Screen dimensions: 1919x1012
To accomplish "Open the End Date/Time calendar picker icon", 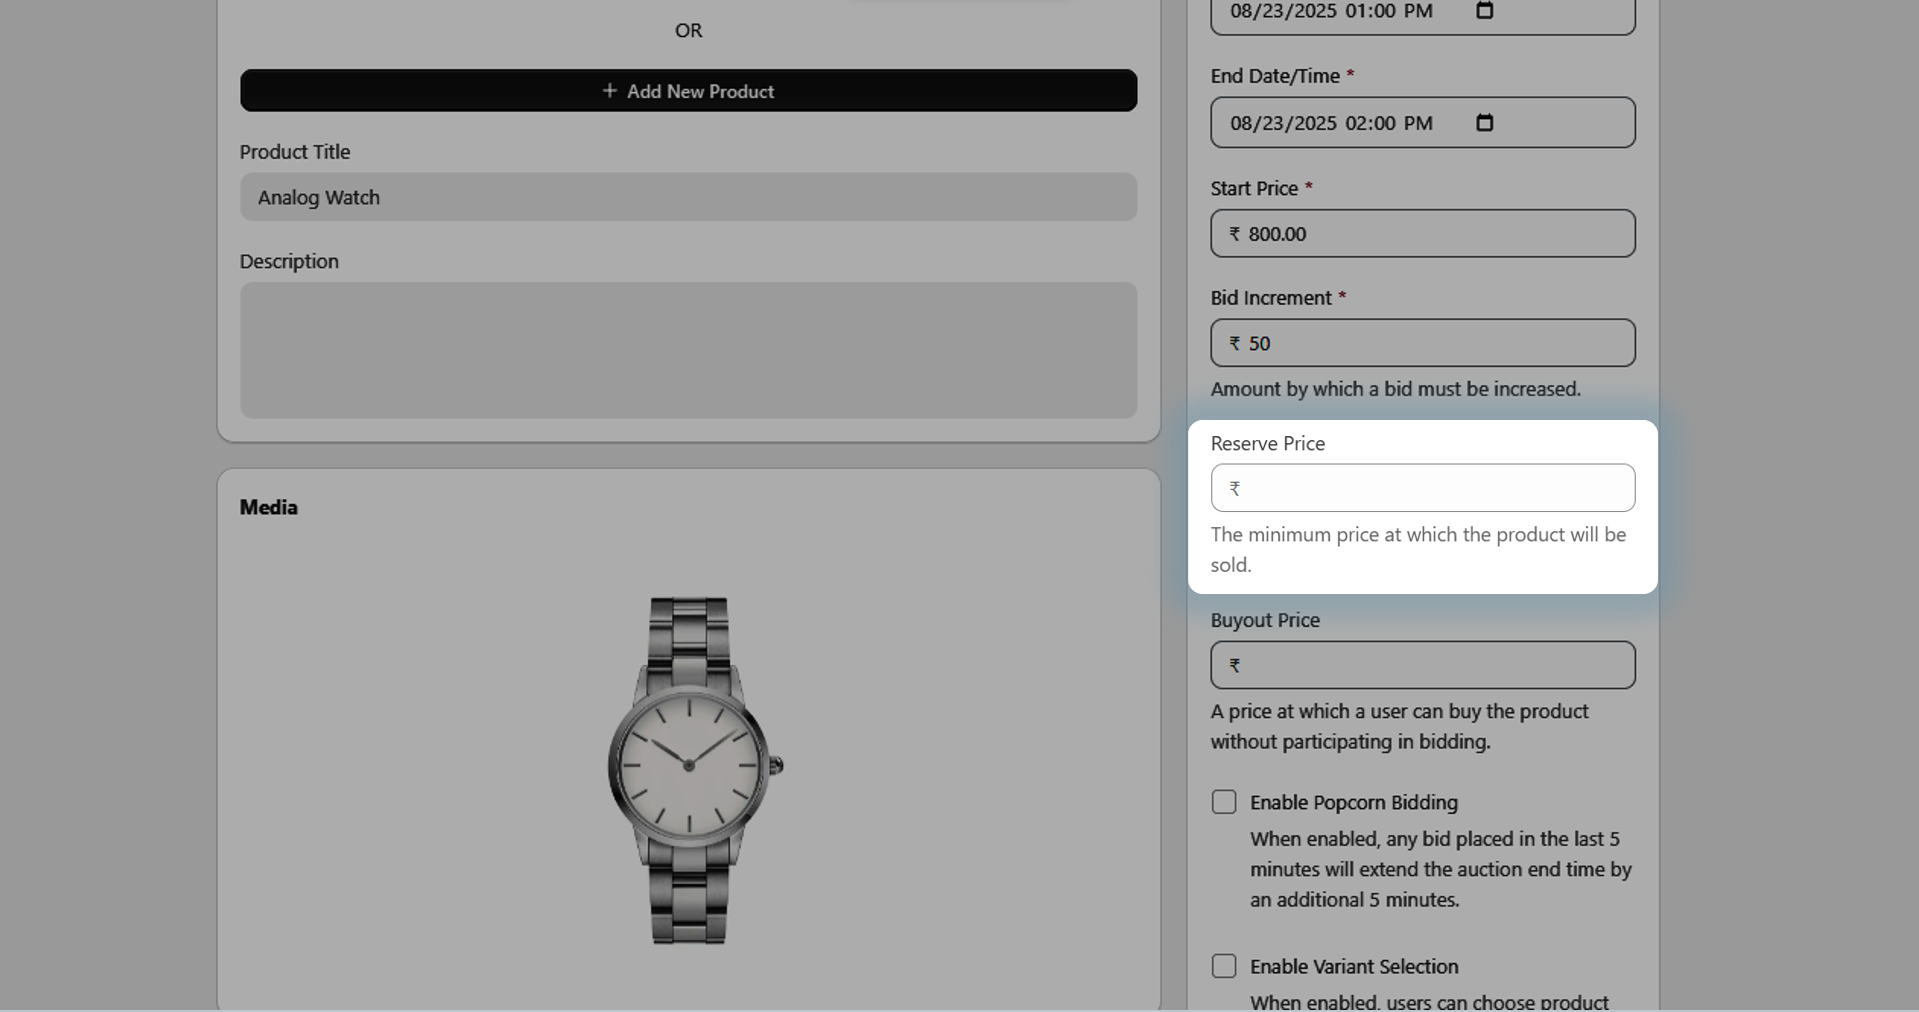I will tap(1485, 123).
